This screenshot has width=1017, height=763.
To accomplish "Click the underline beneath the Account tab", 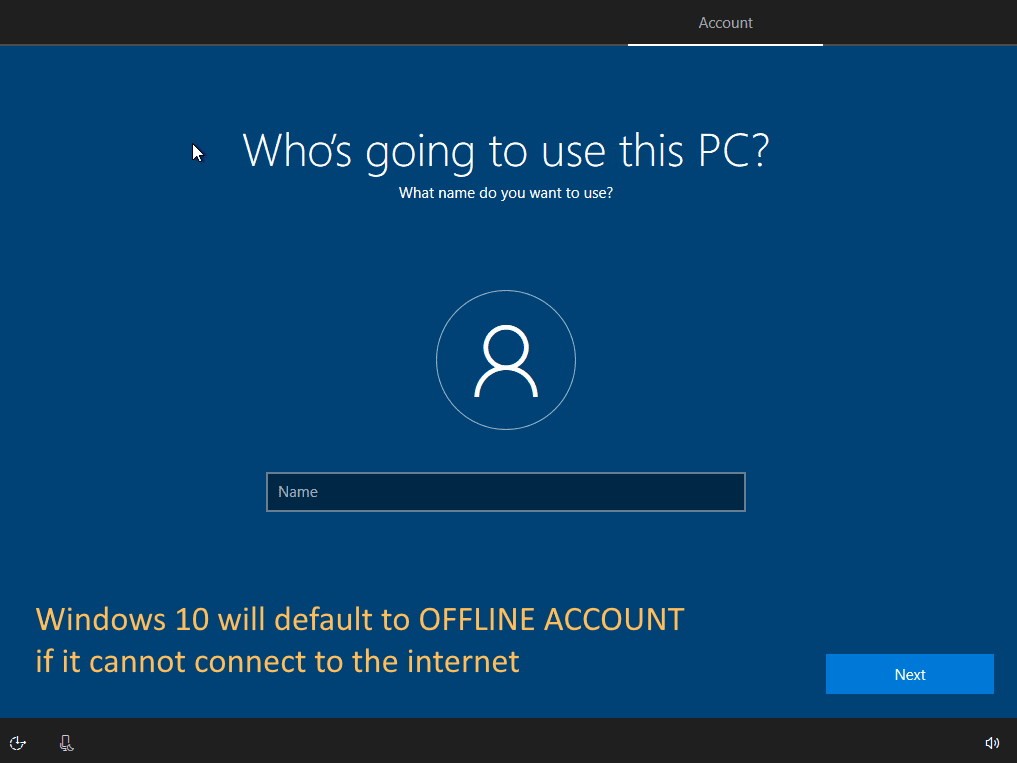I will (x=725, y=45).
